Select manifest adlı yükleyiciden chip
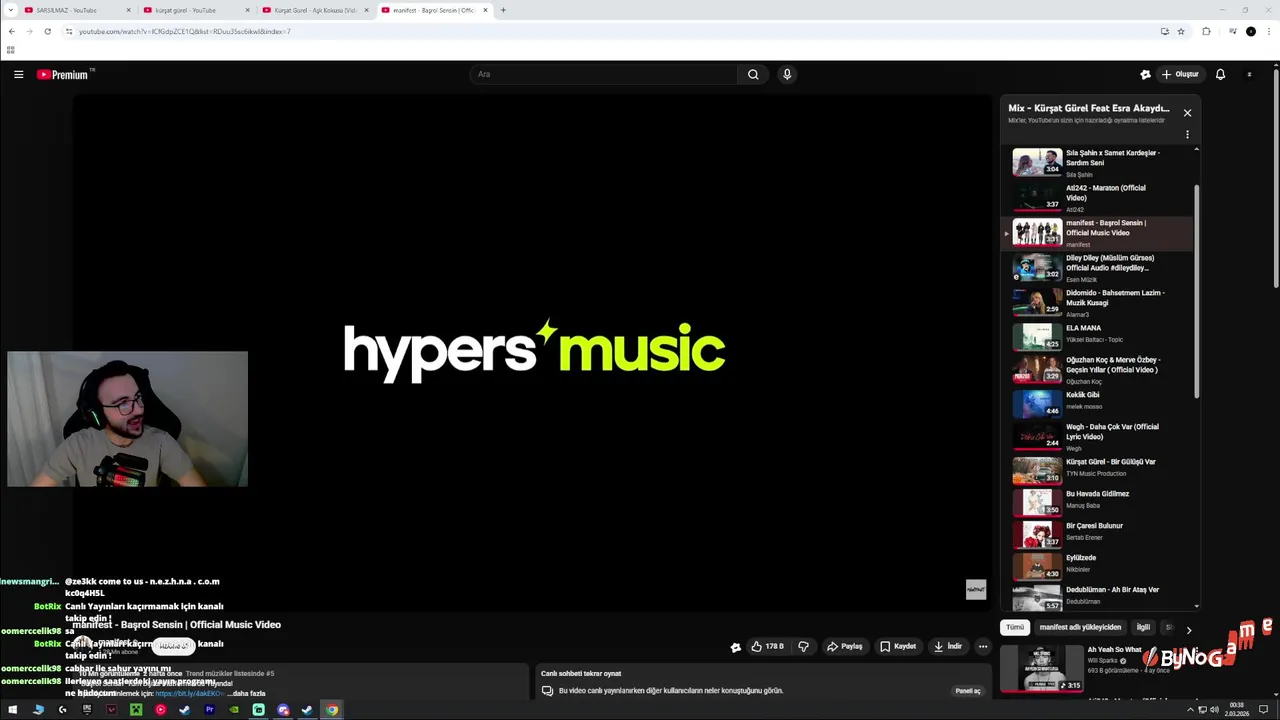Image resolution: width=1280 pixels, height=720 pixels. click(1080, 628)
